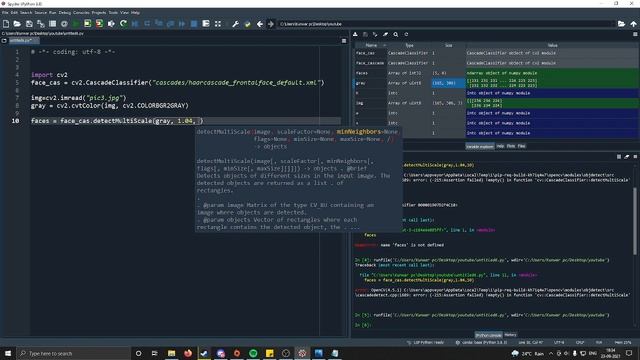
Task: Go back with the left arrow
Action: [x=260, y=24]
